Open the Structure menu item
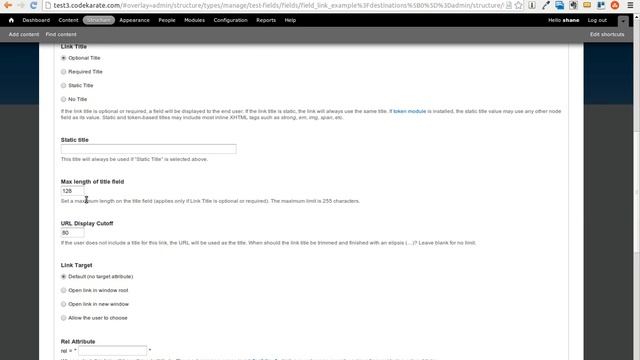This screenshot has width=640, height=360. [99, 20]
